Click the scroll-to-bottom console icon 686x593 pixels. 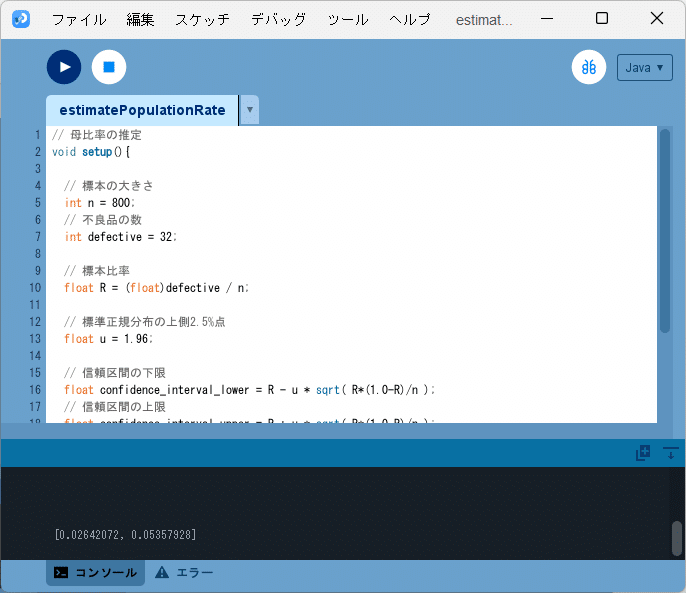click(x=670, y=453)
